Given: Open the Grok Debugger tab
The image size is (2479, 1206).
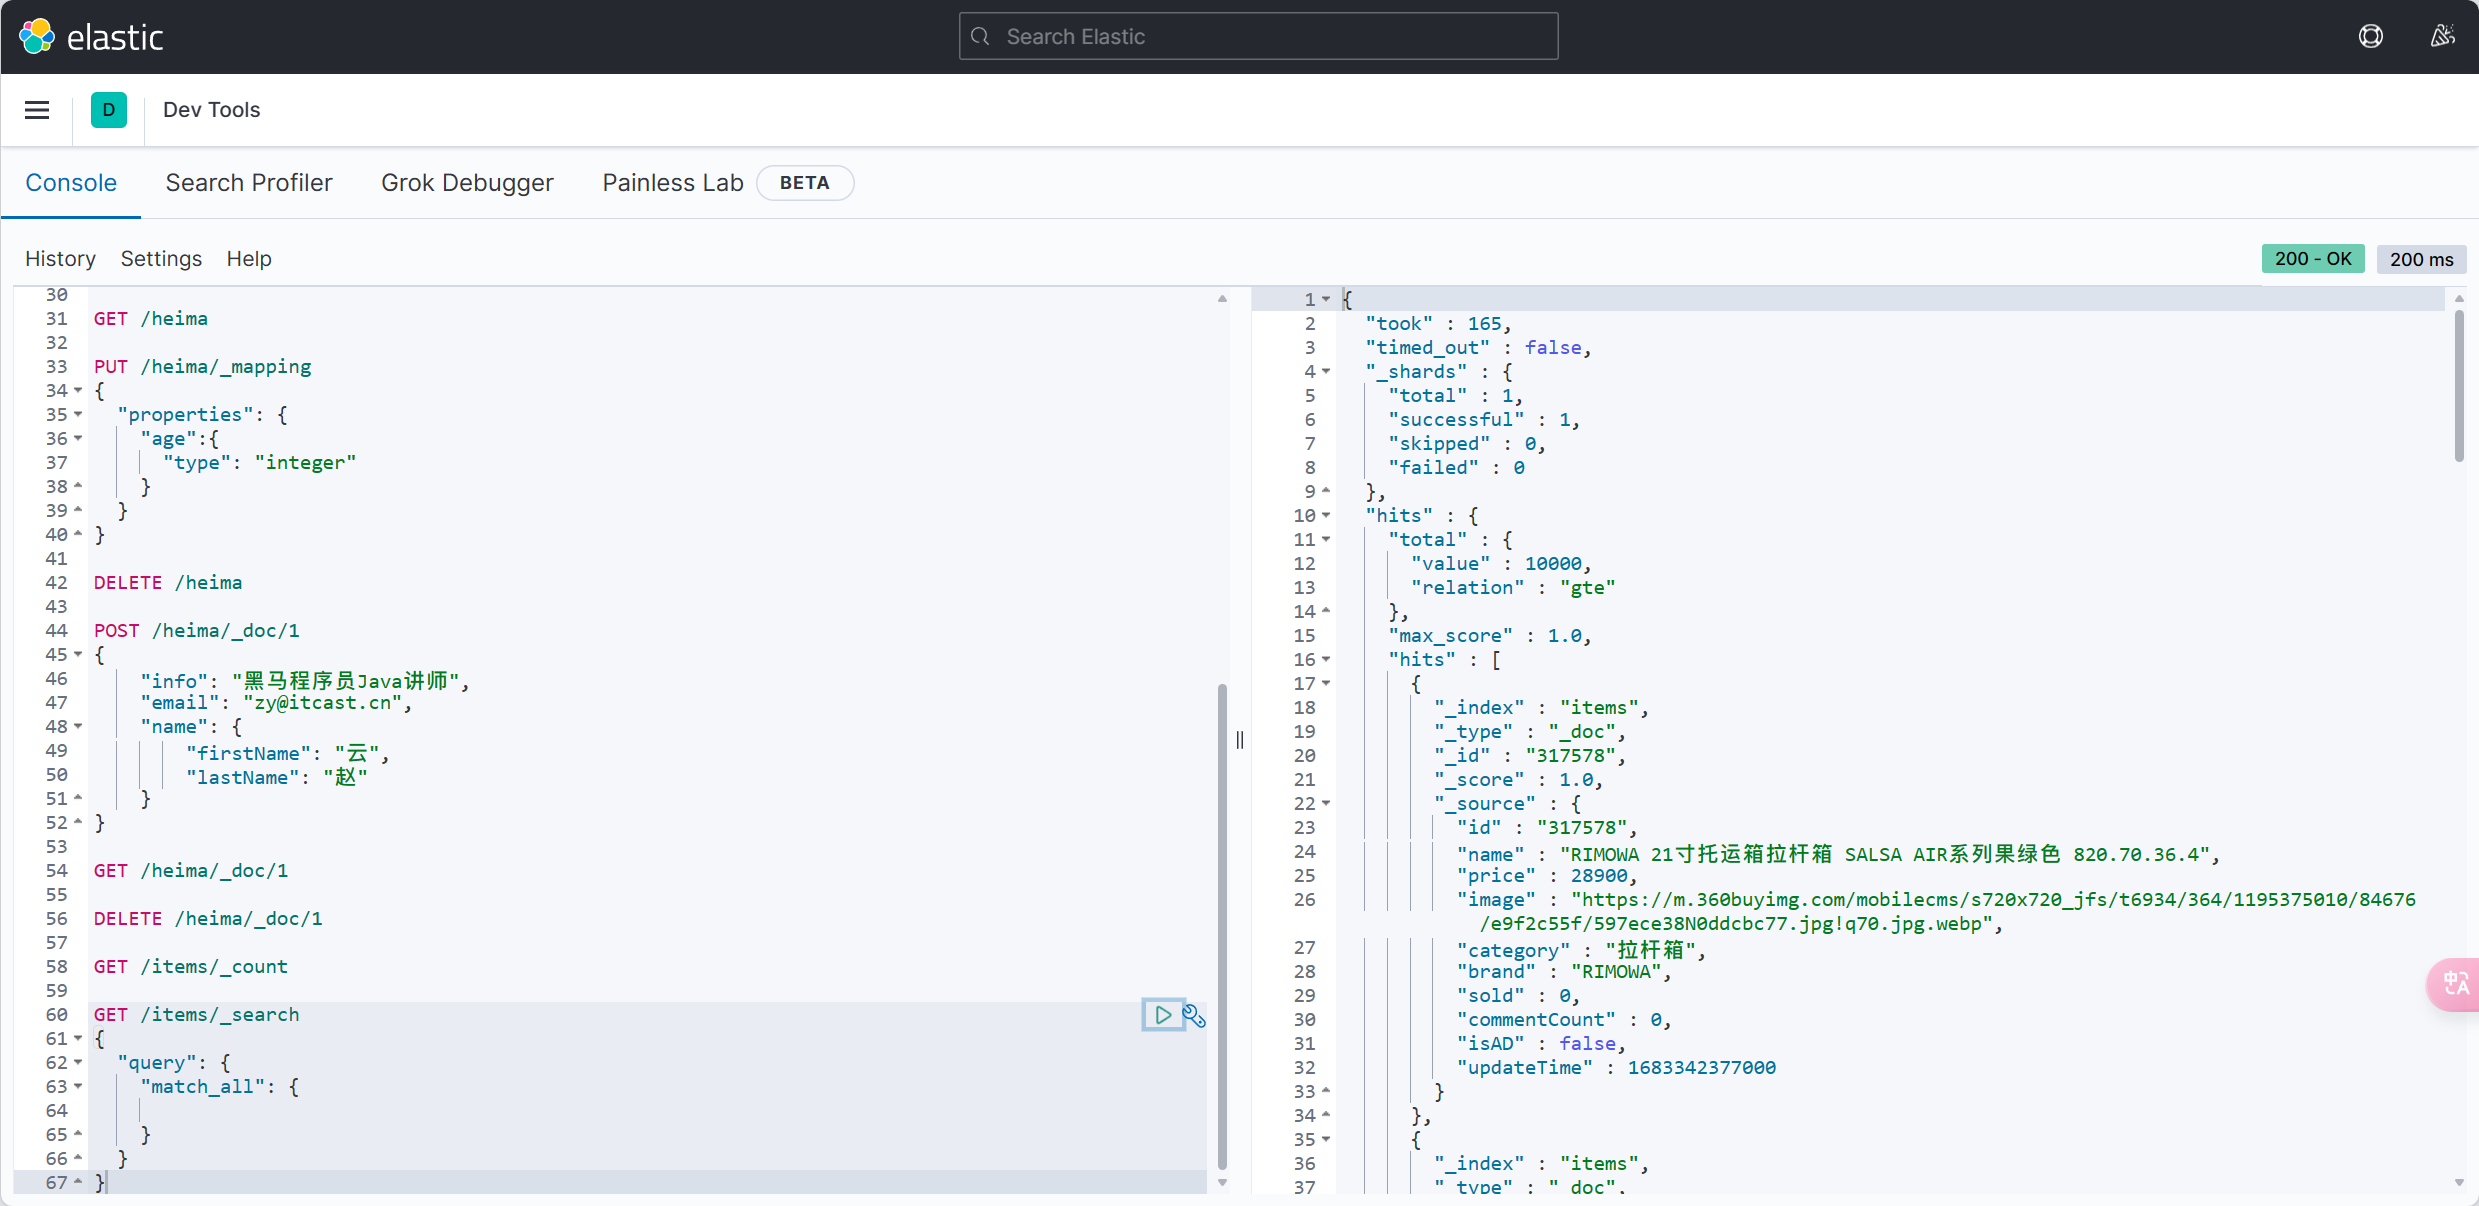Looking at the screenshot, I should 467,183.
